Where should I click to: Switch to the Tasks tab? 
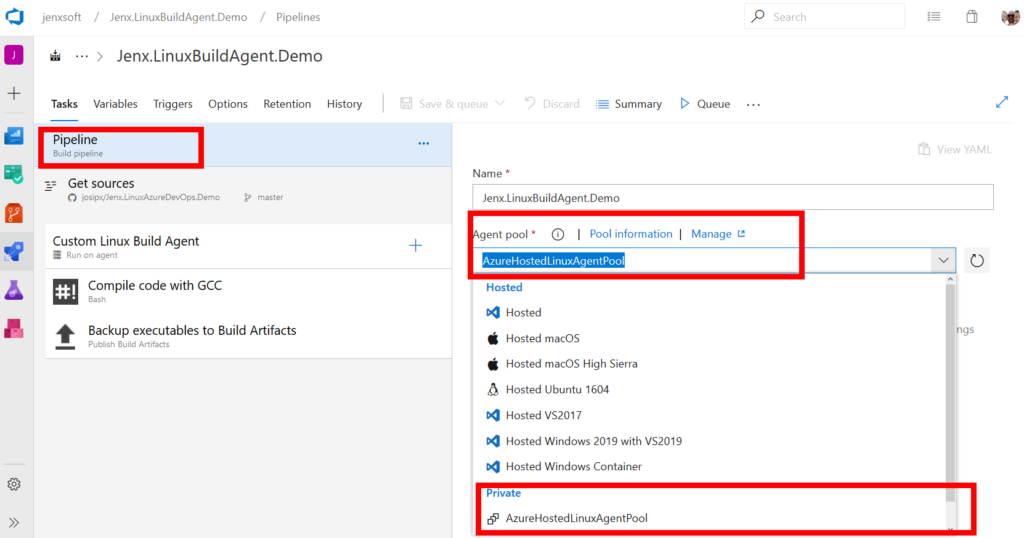click(x=64, y=104)
